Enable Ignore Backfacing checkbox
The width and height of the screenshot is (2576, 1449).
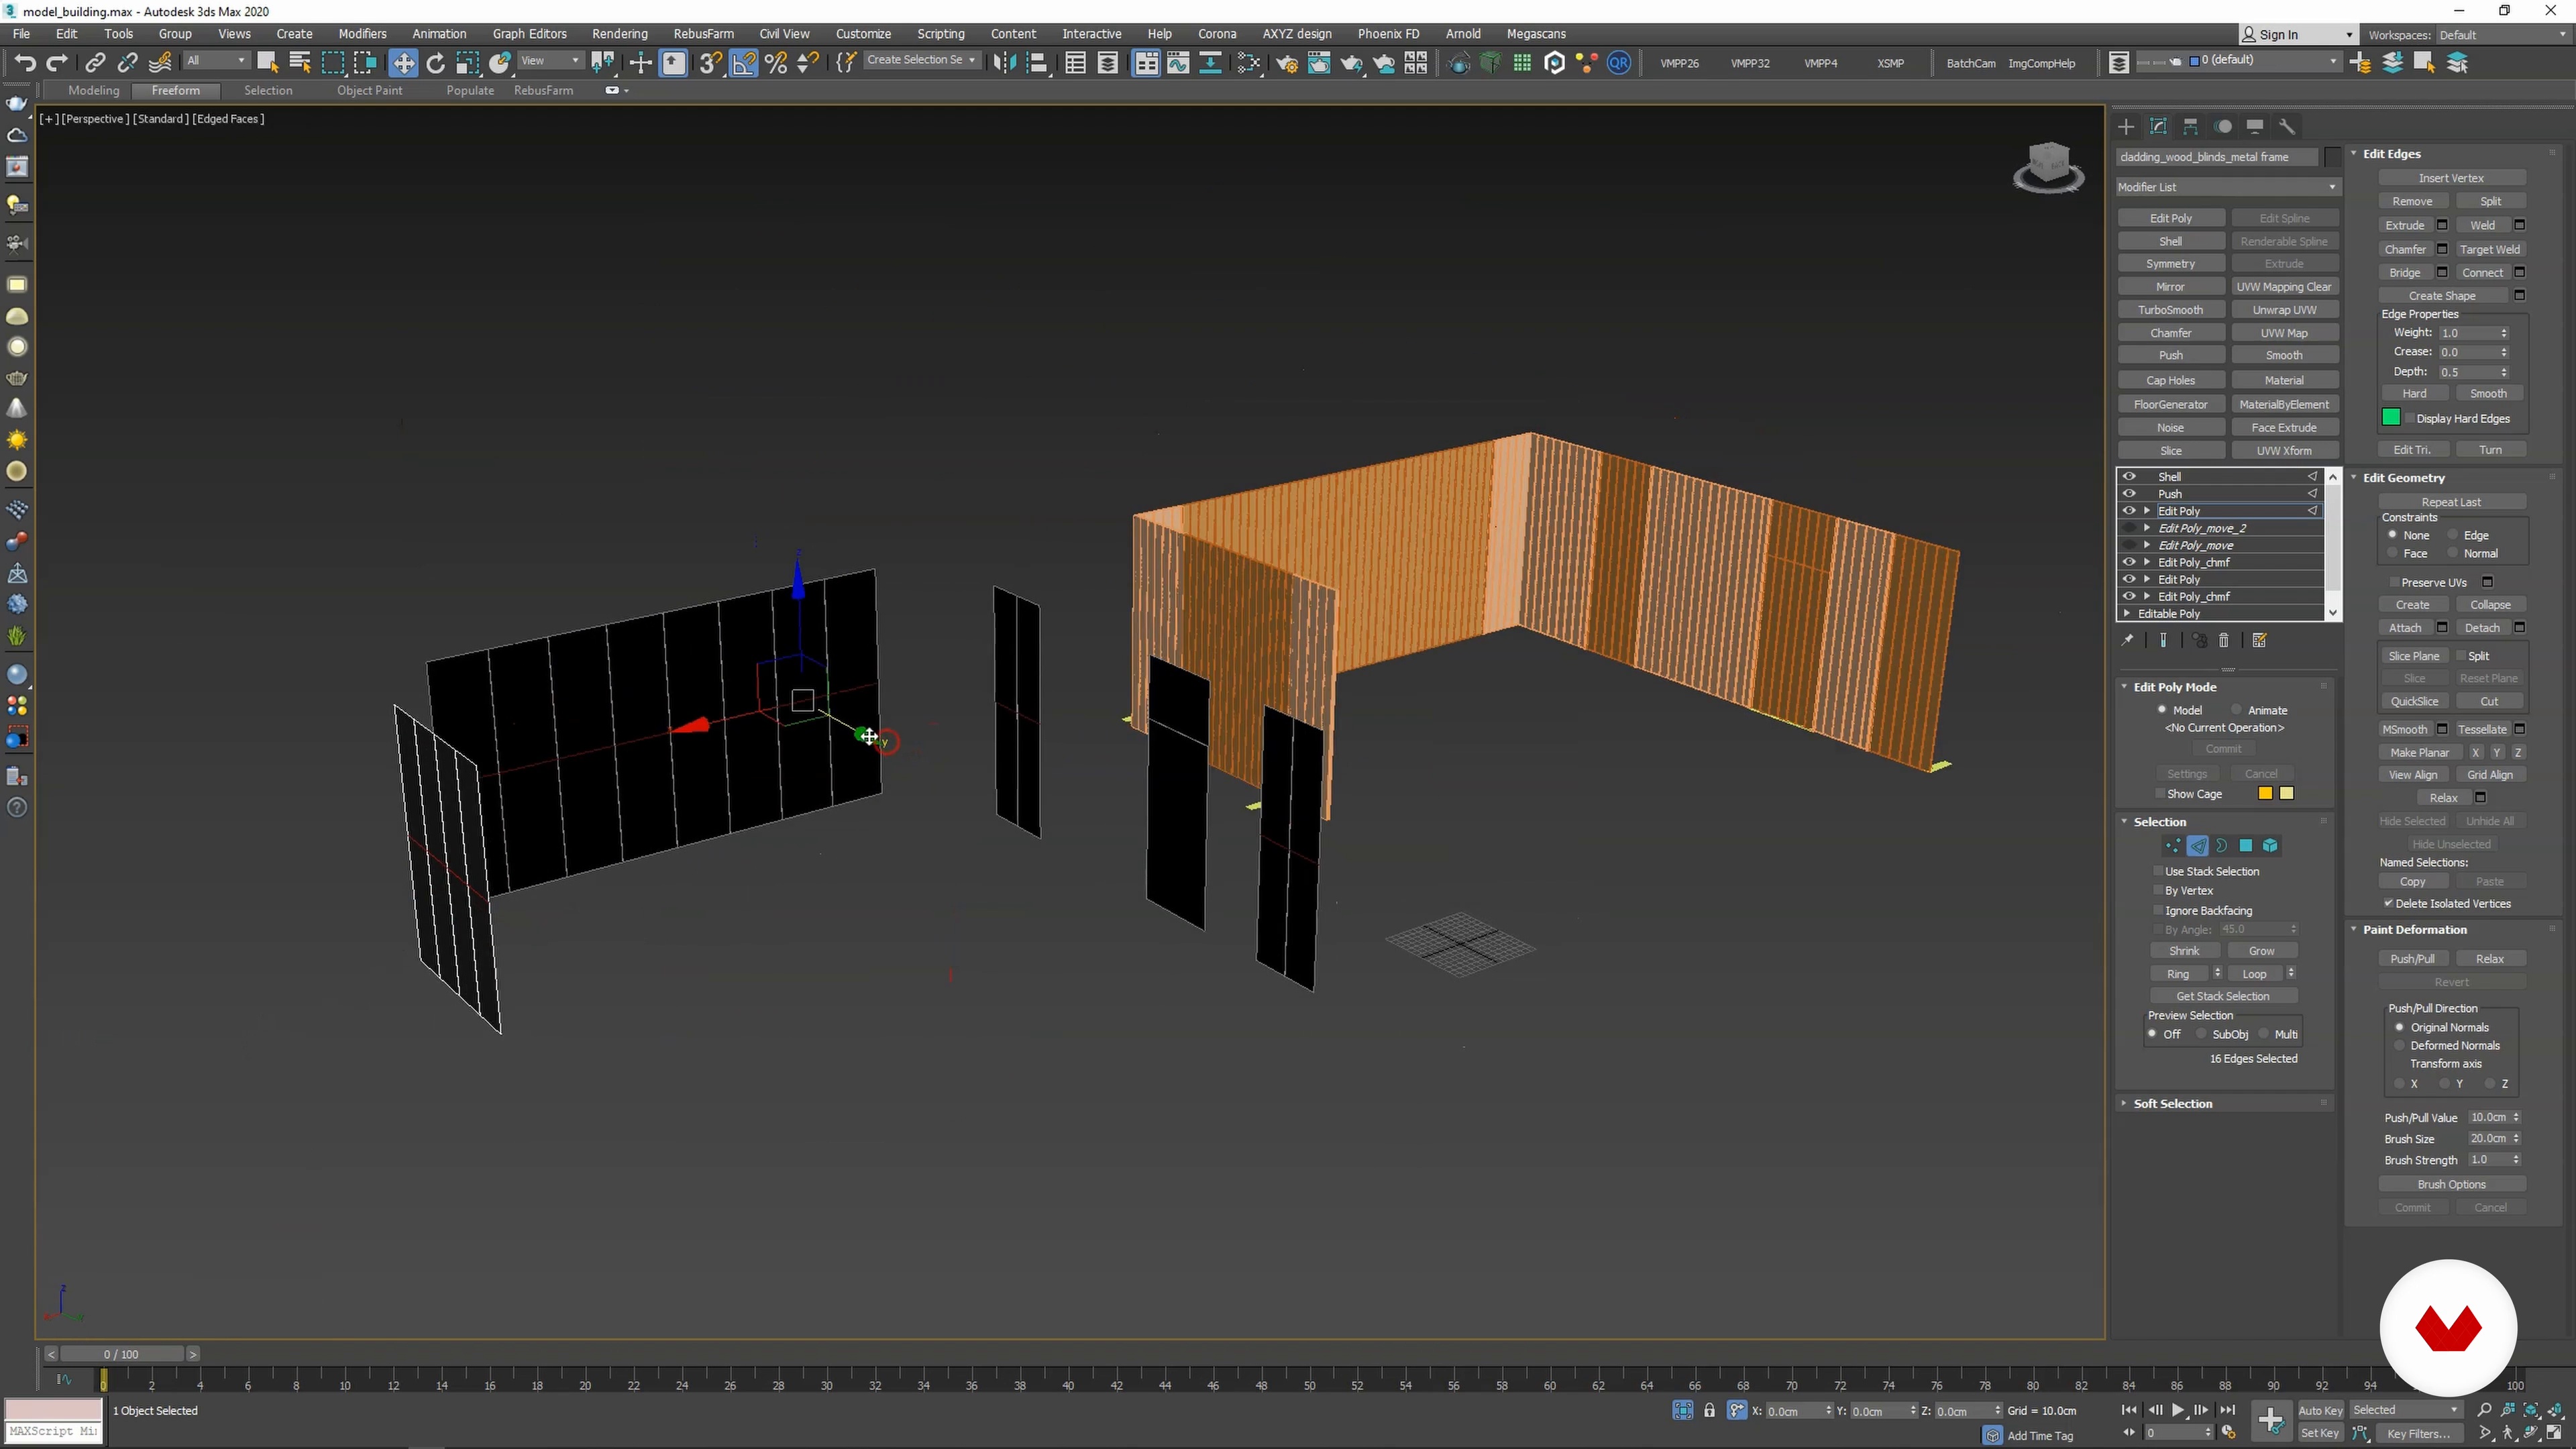coord(2159,910)
